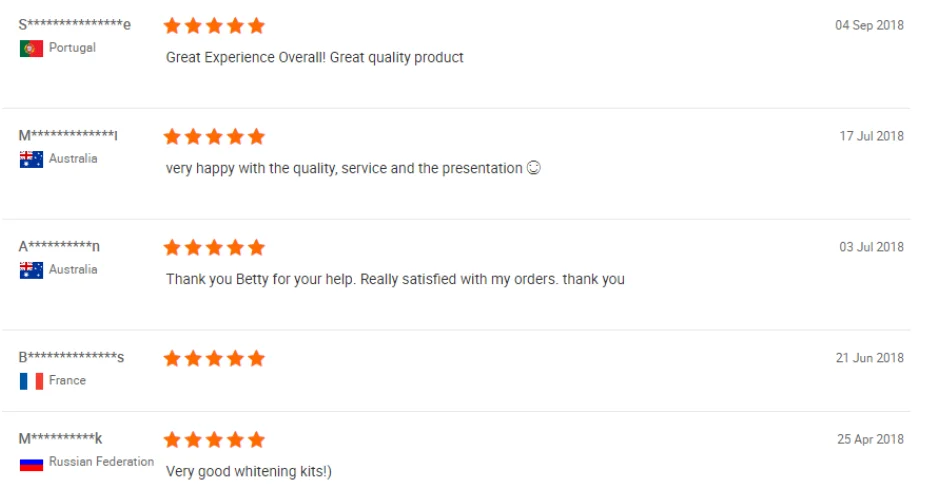
Task: Click the star rating dated 17 Jul 2018
Action: tap(214, 136)
